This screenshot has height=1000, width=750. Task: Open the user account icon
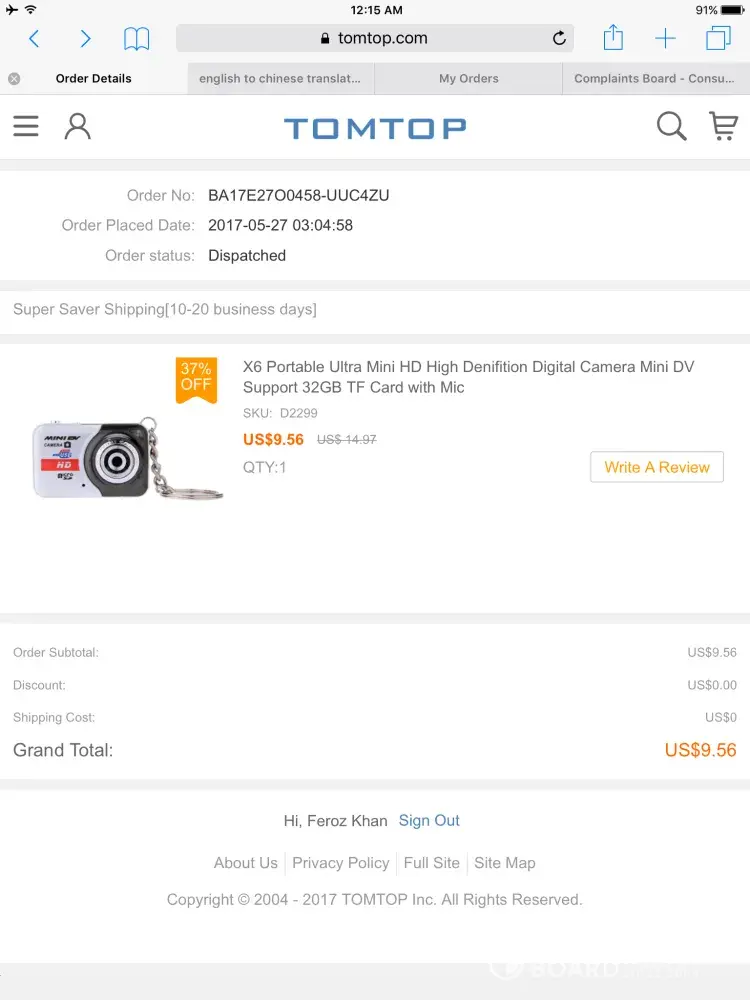[x=77, y=126]
